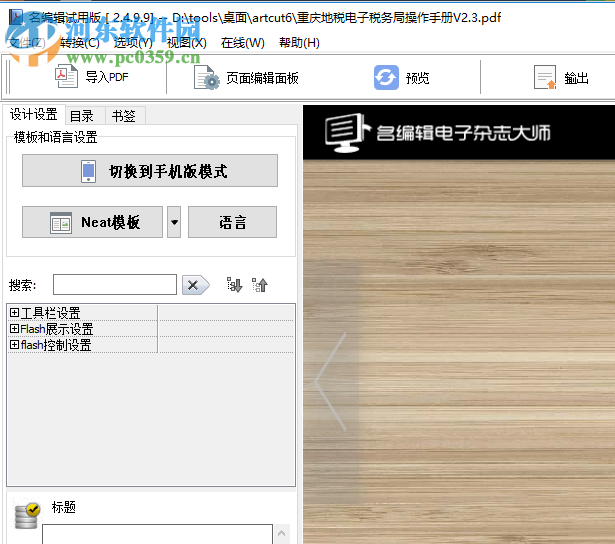Screen dimensions: 615x544
Task: Click the template layout icon on Neat模板
Action: 61,223
